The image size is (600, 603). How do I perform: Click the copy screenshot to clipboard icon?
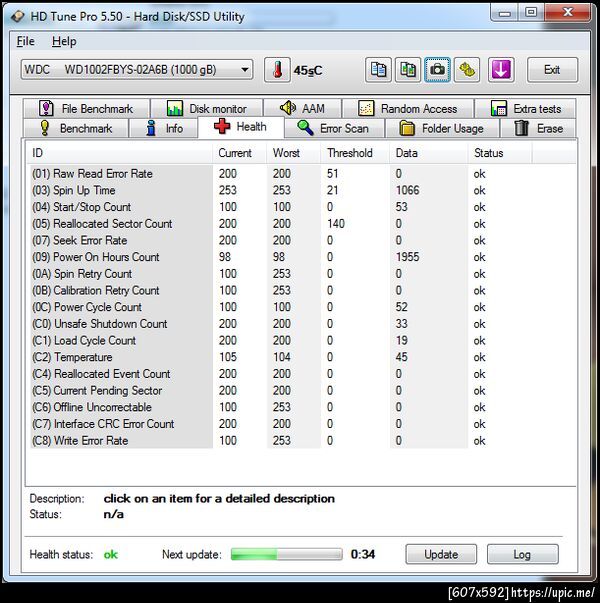point(408,70)
